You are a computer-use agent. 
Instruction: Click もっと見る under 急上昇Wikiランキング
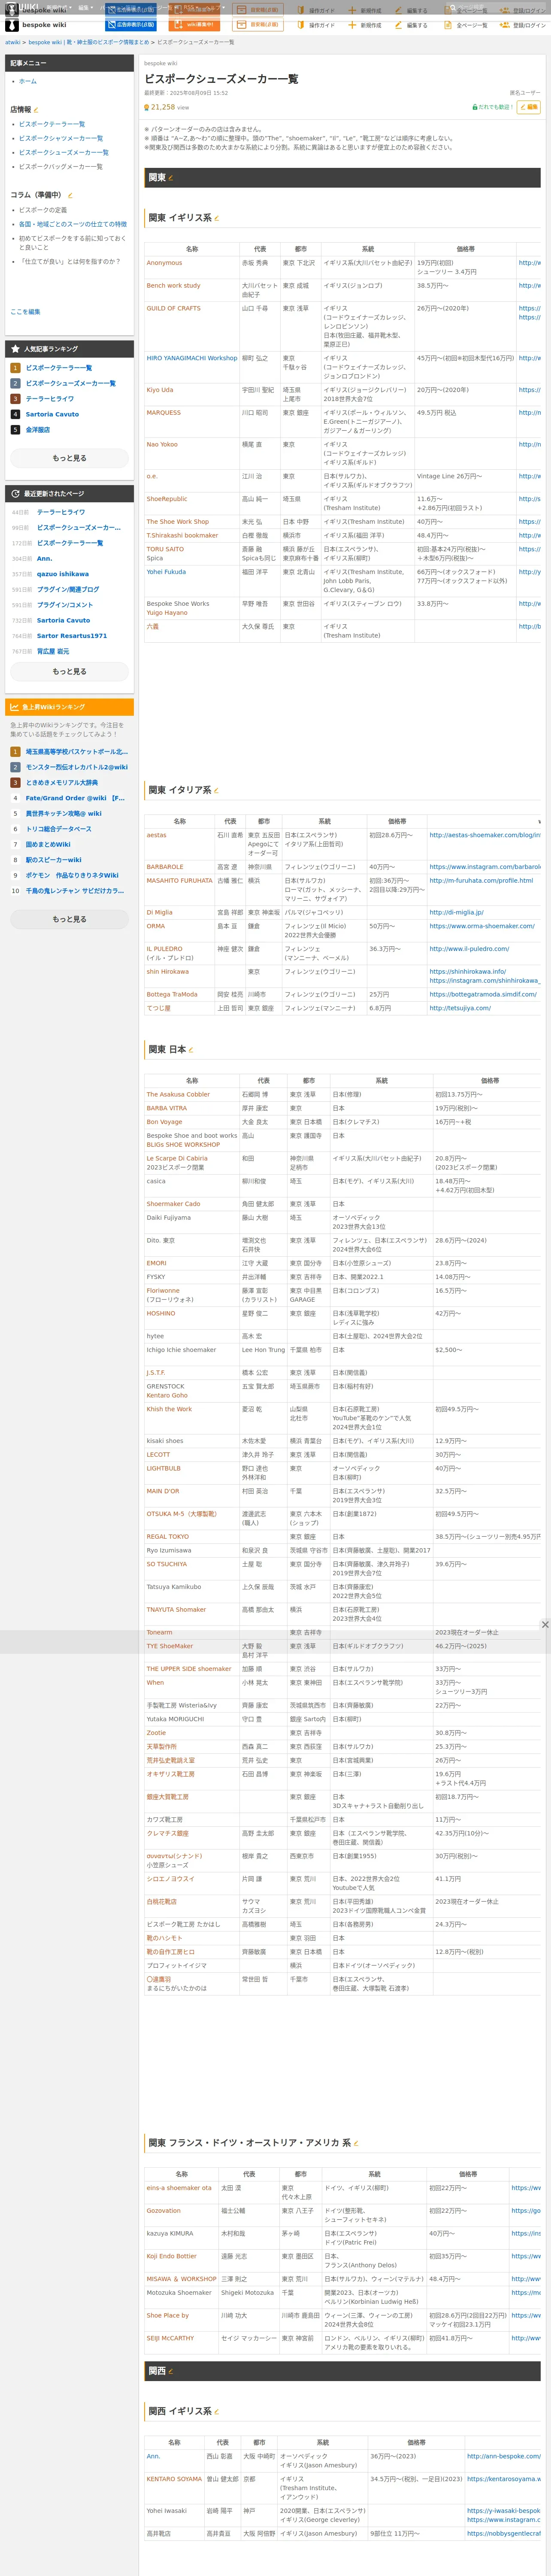tap(69, 919)
